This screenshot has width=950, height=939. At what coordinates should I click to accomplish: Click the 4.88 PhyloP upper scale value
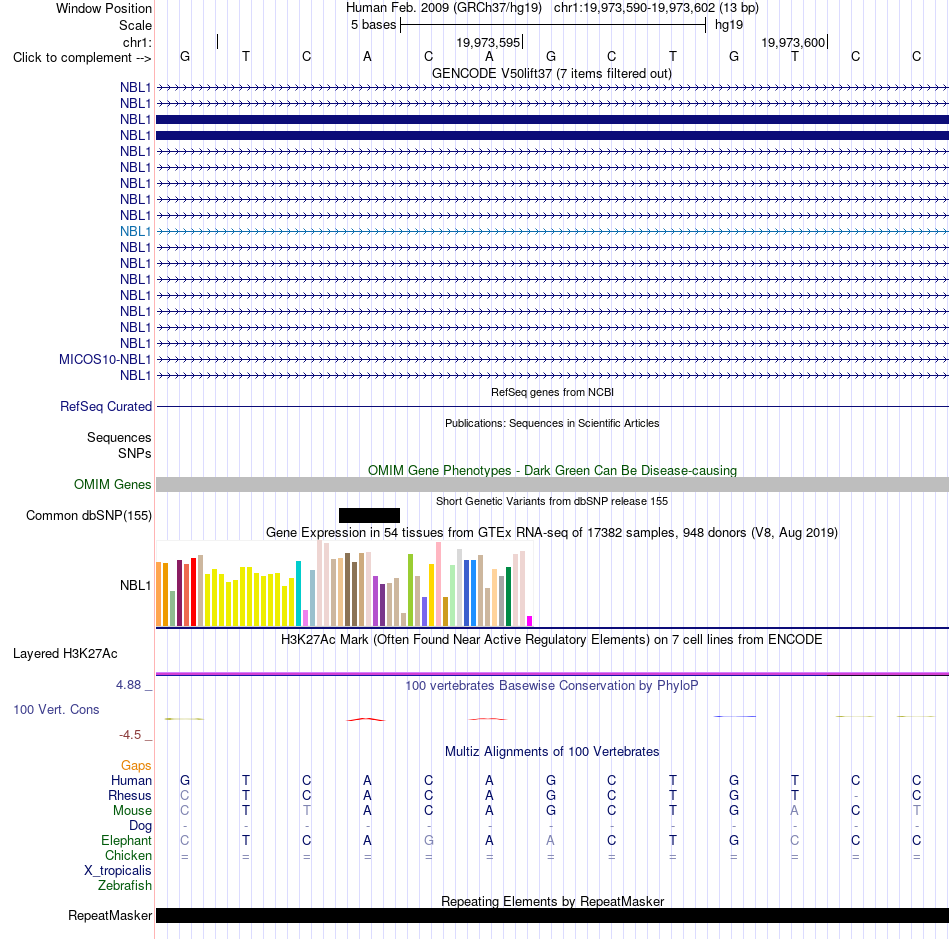[x=128, y=685]
